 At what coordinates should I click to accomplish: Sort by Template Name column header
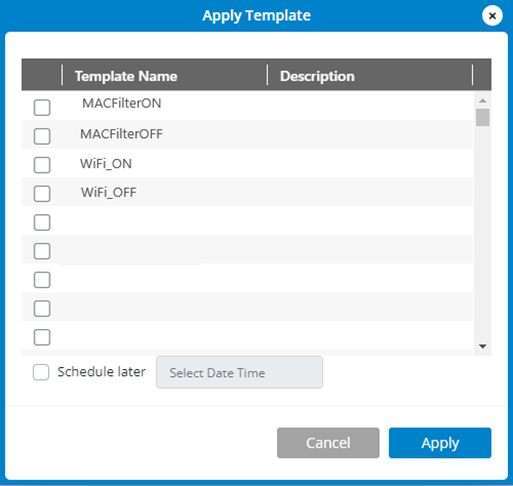126,76
